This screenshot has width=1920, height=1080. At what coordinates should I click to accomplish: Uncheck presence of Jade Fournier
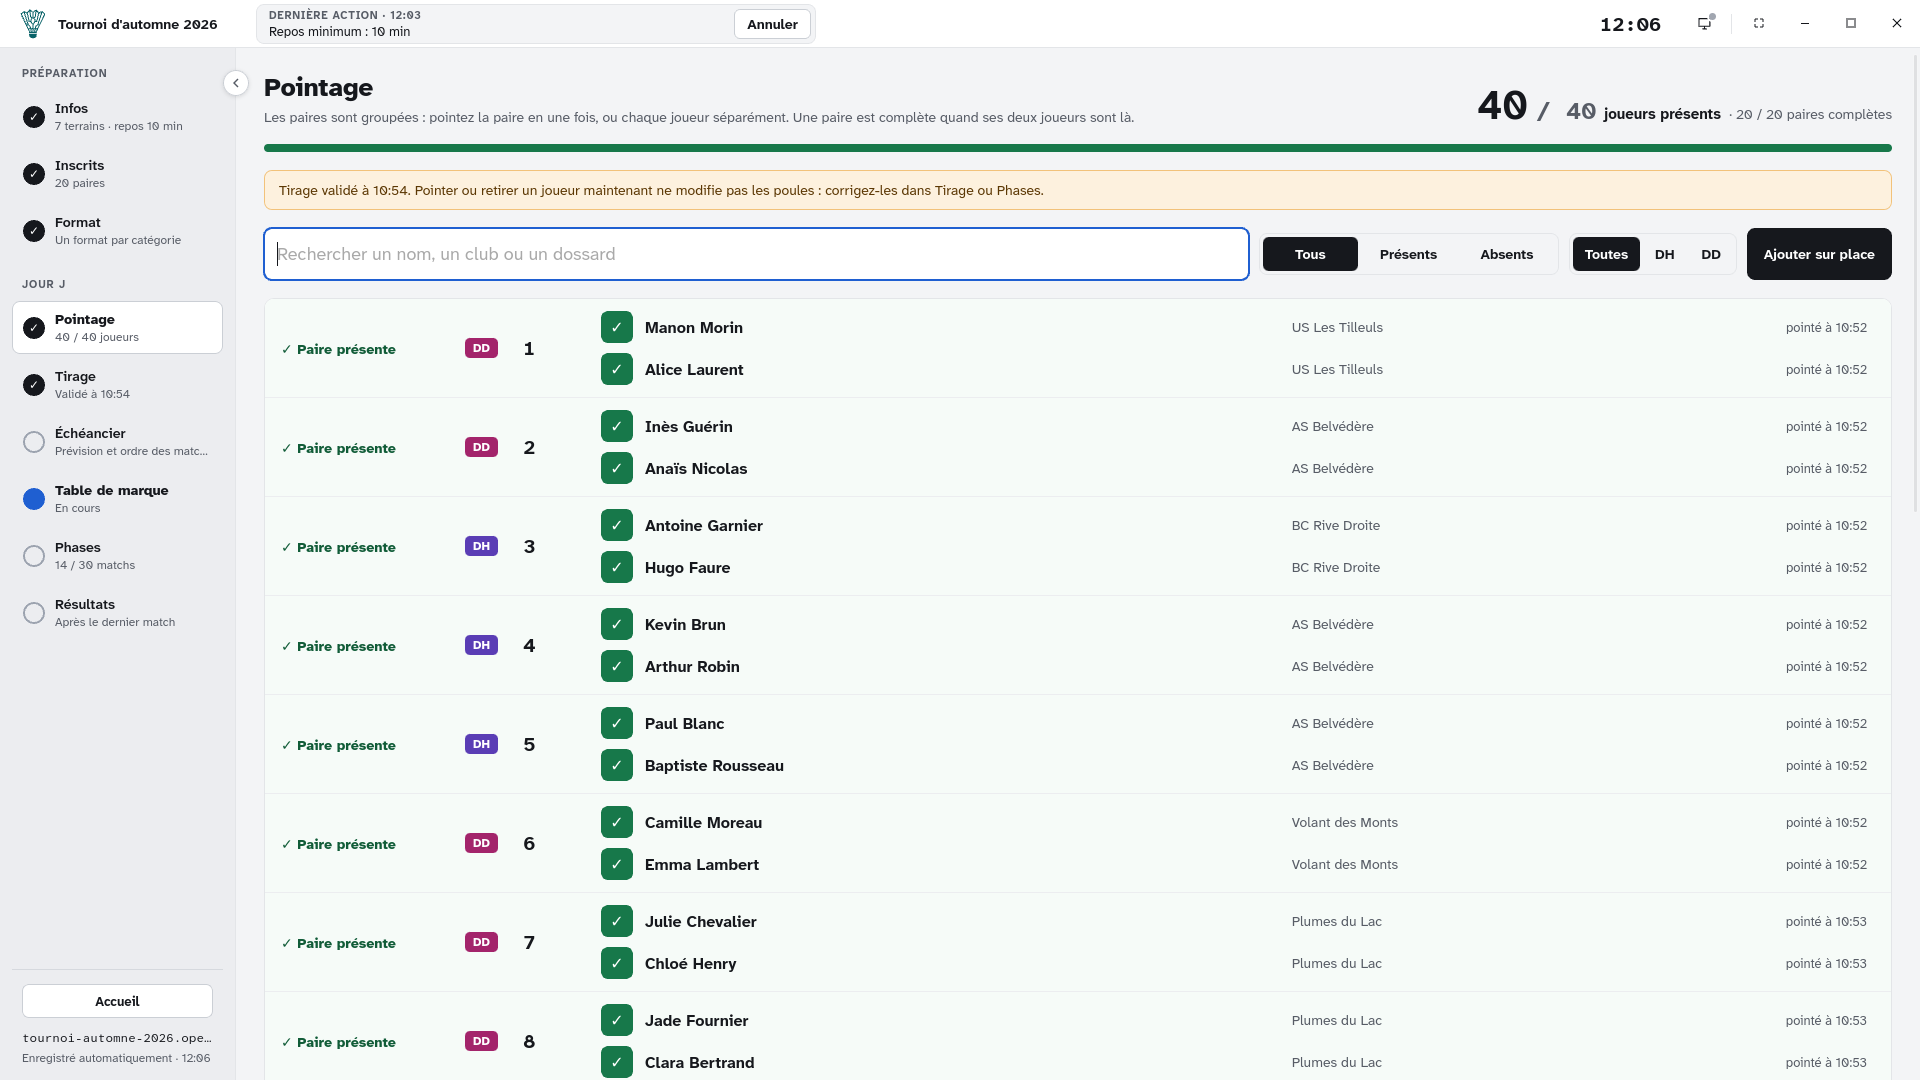617,1020
